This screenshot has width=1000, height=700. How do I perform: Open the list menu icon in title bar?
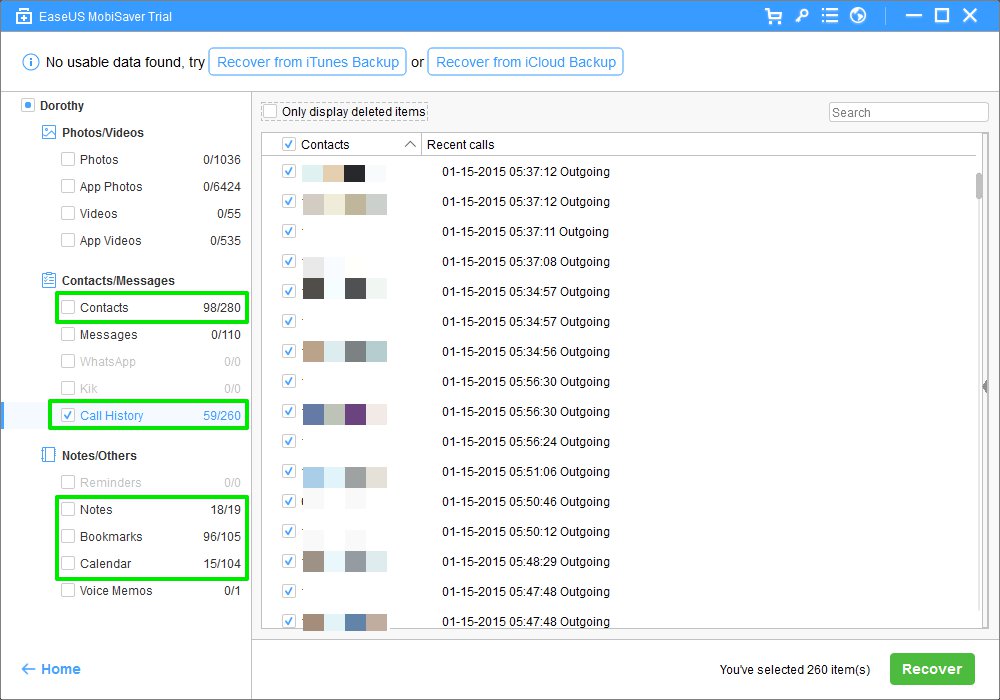[829, 16]
